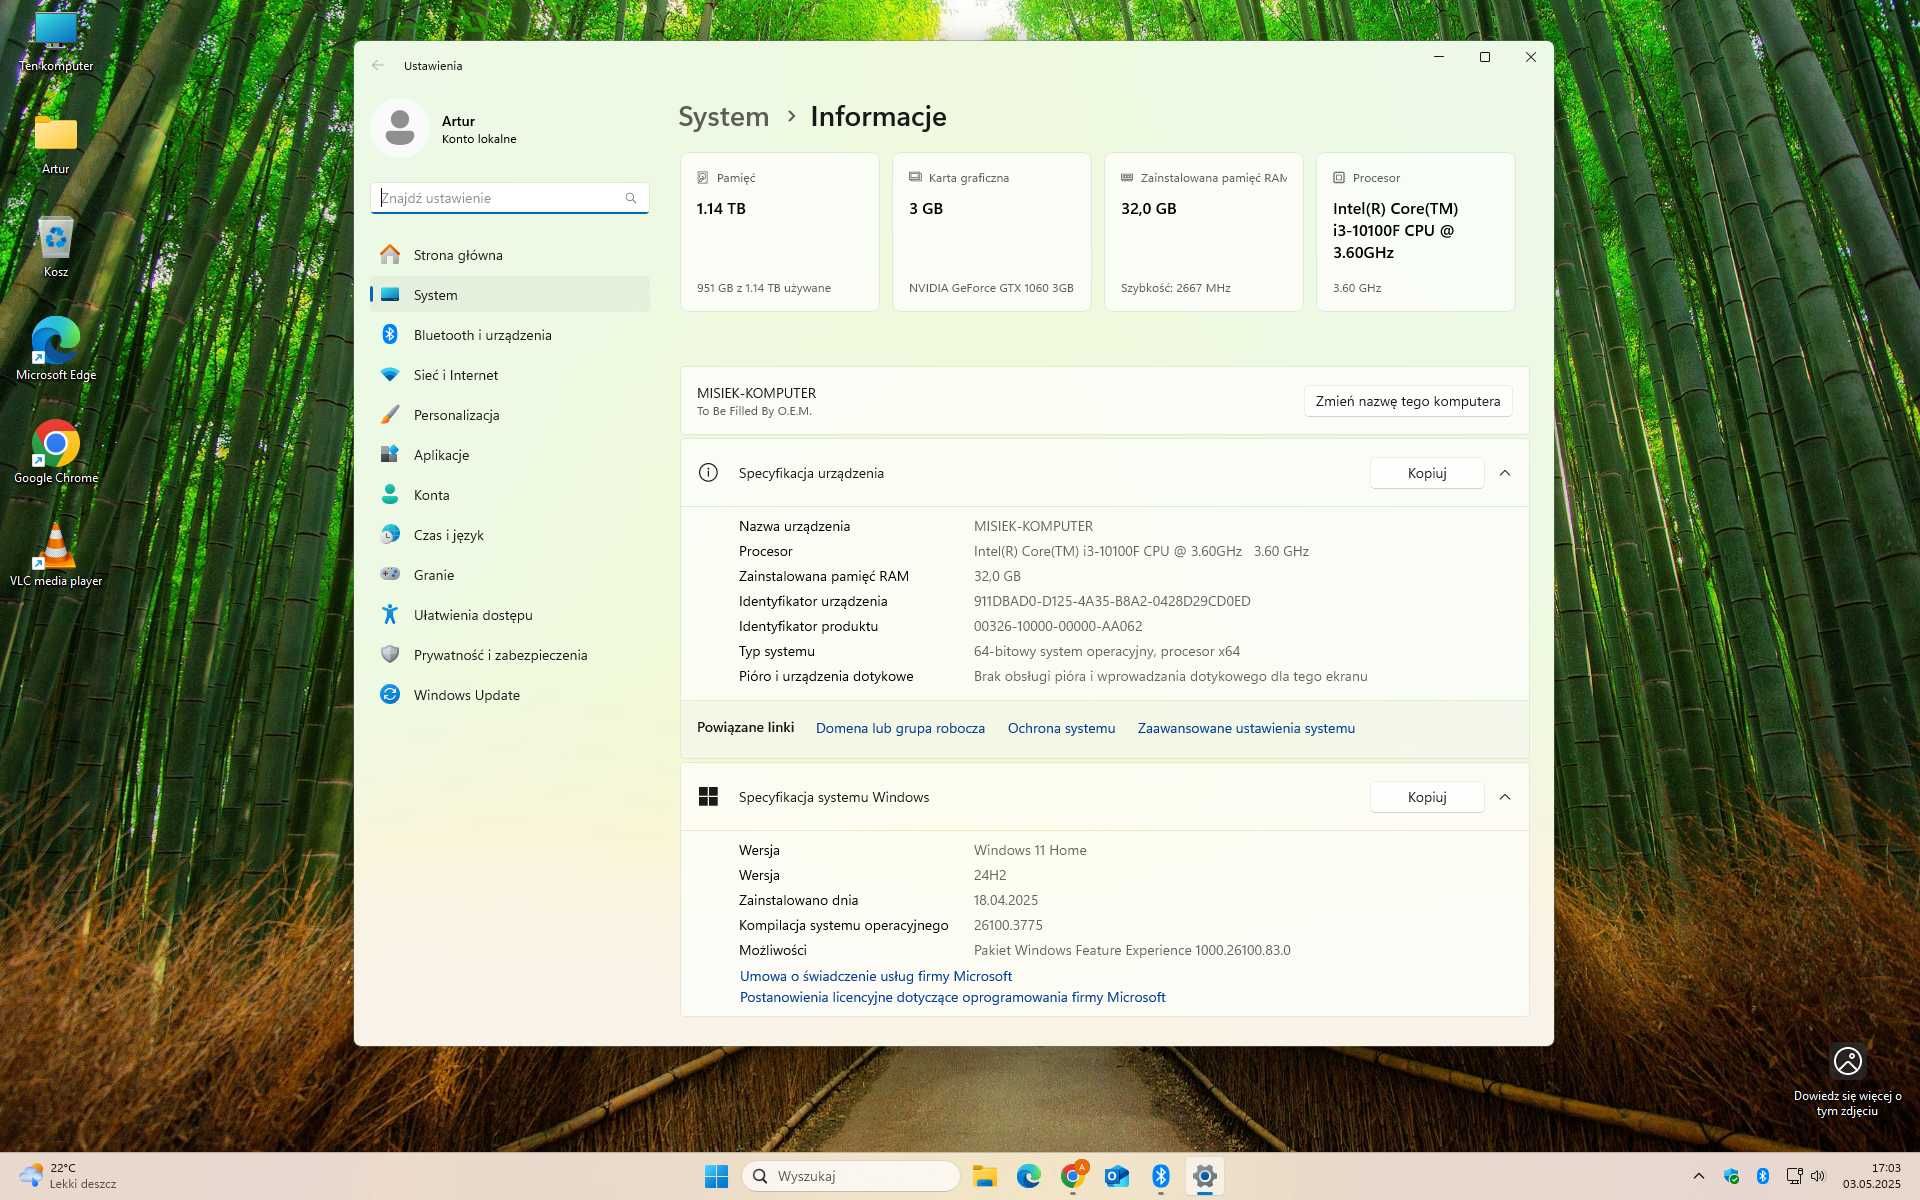Click Windows logo icon in Specyfikacja systemu
This screenshot has height=1200, width=1920.
(708, 797)
